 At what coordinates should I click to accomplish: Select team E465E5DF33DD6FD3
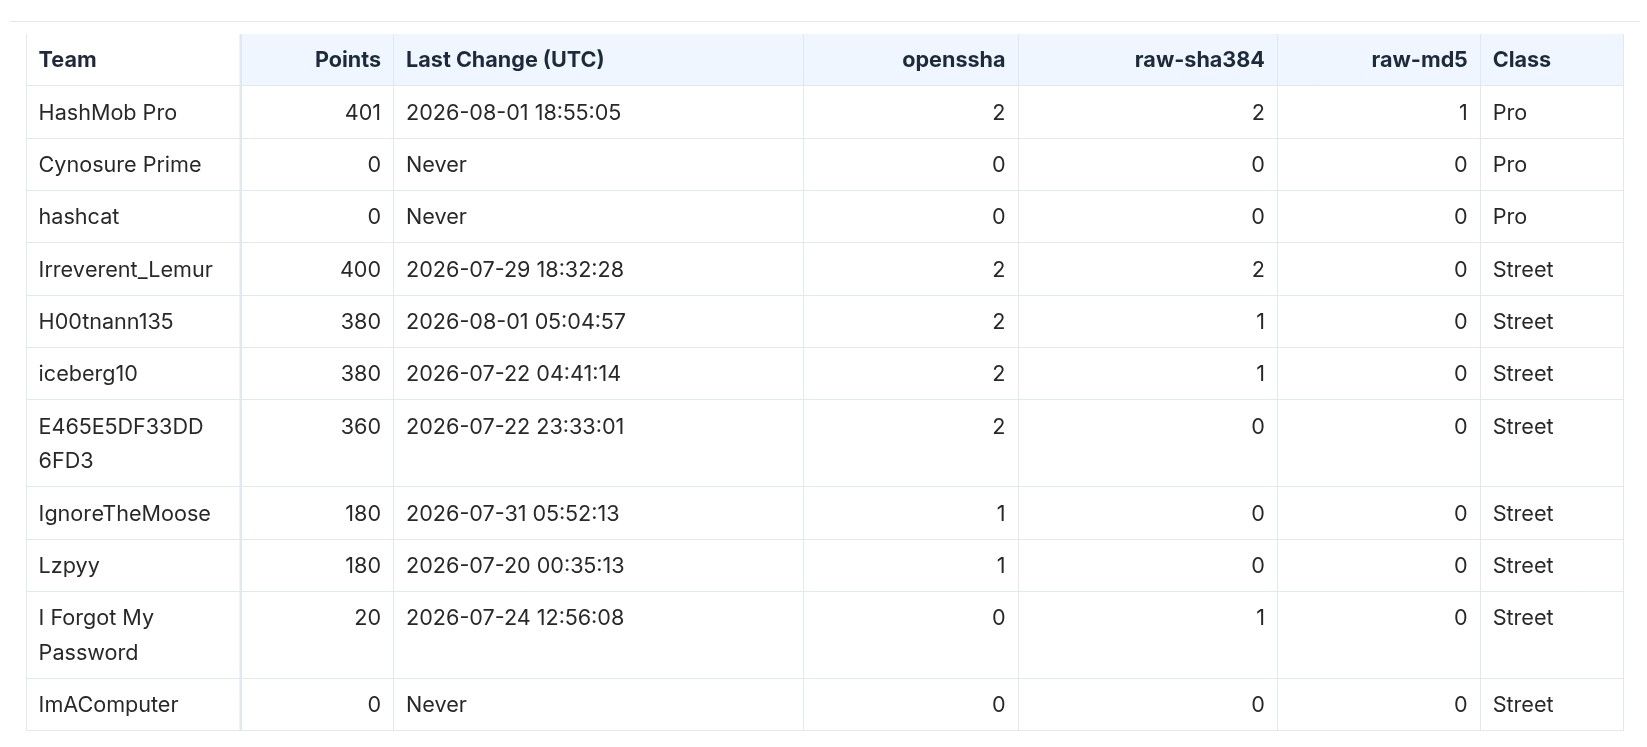click(121, 443)
